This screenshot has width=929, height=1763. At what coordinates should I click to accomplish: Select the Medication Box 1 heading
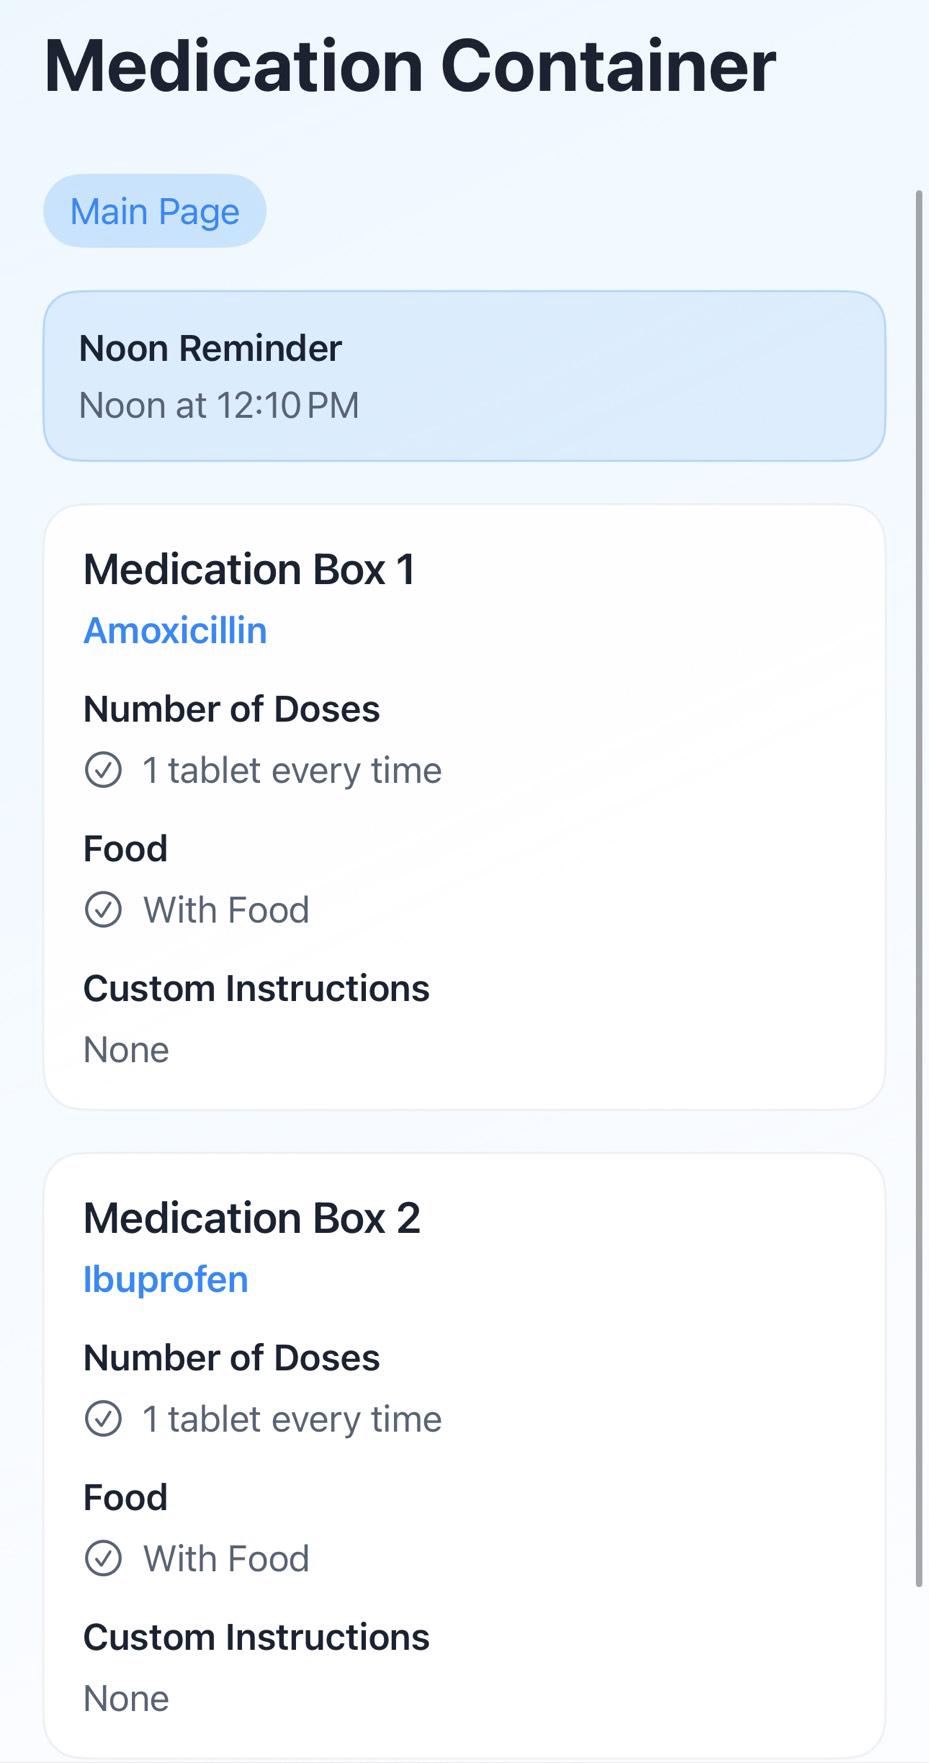pyautogui.click(x=249, y=570)
